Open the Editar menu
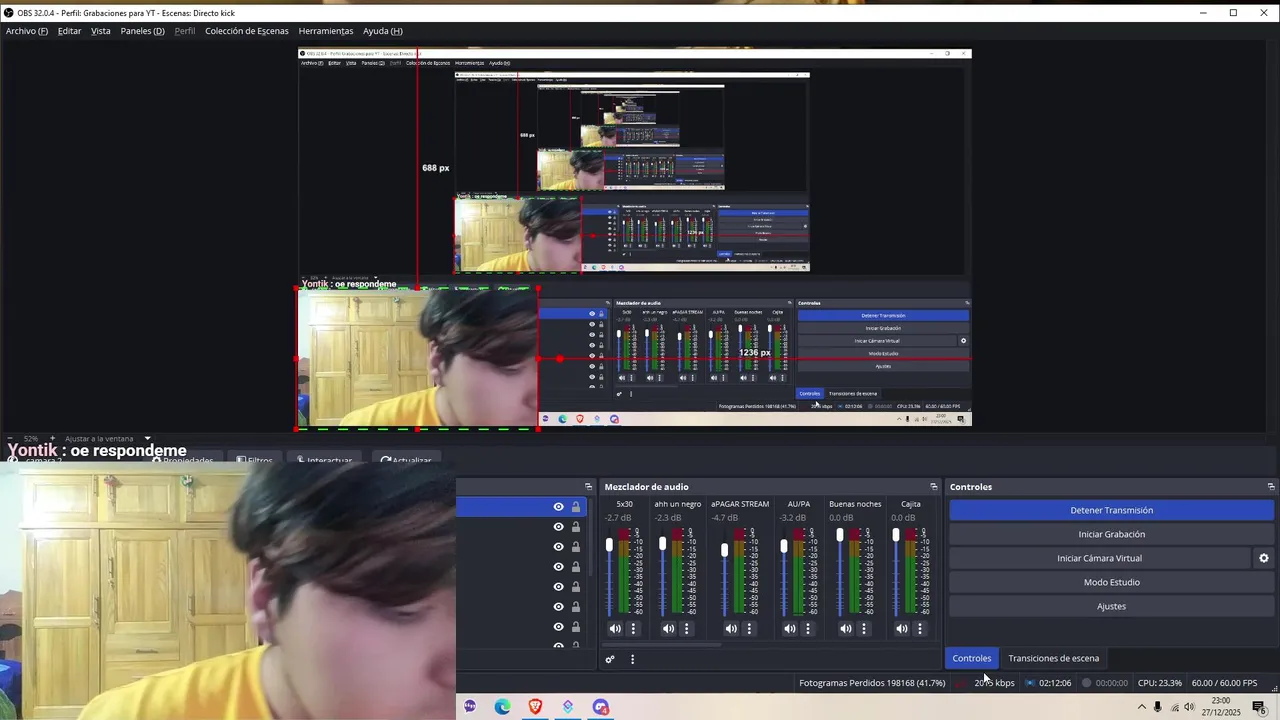The width and height of the screenshot is (1280, 720). 69,31
